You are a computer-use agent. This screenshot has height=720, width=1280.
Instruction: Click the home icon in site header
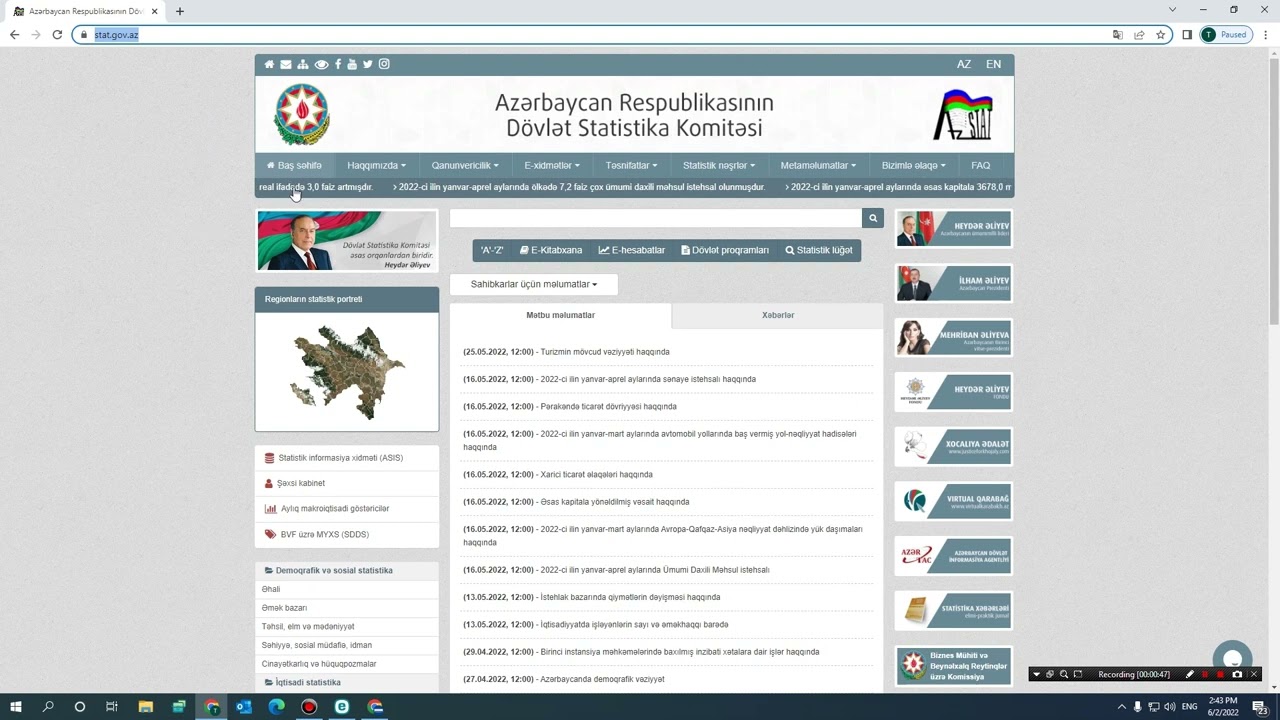pyautogui.click(x=269, y=64)
